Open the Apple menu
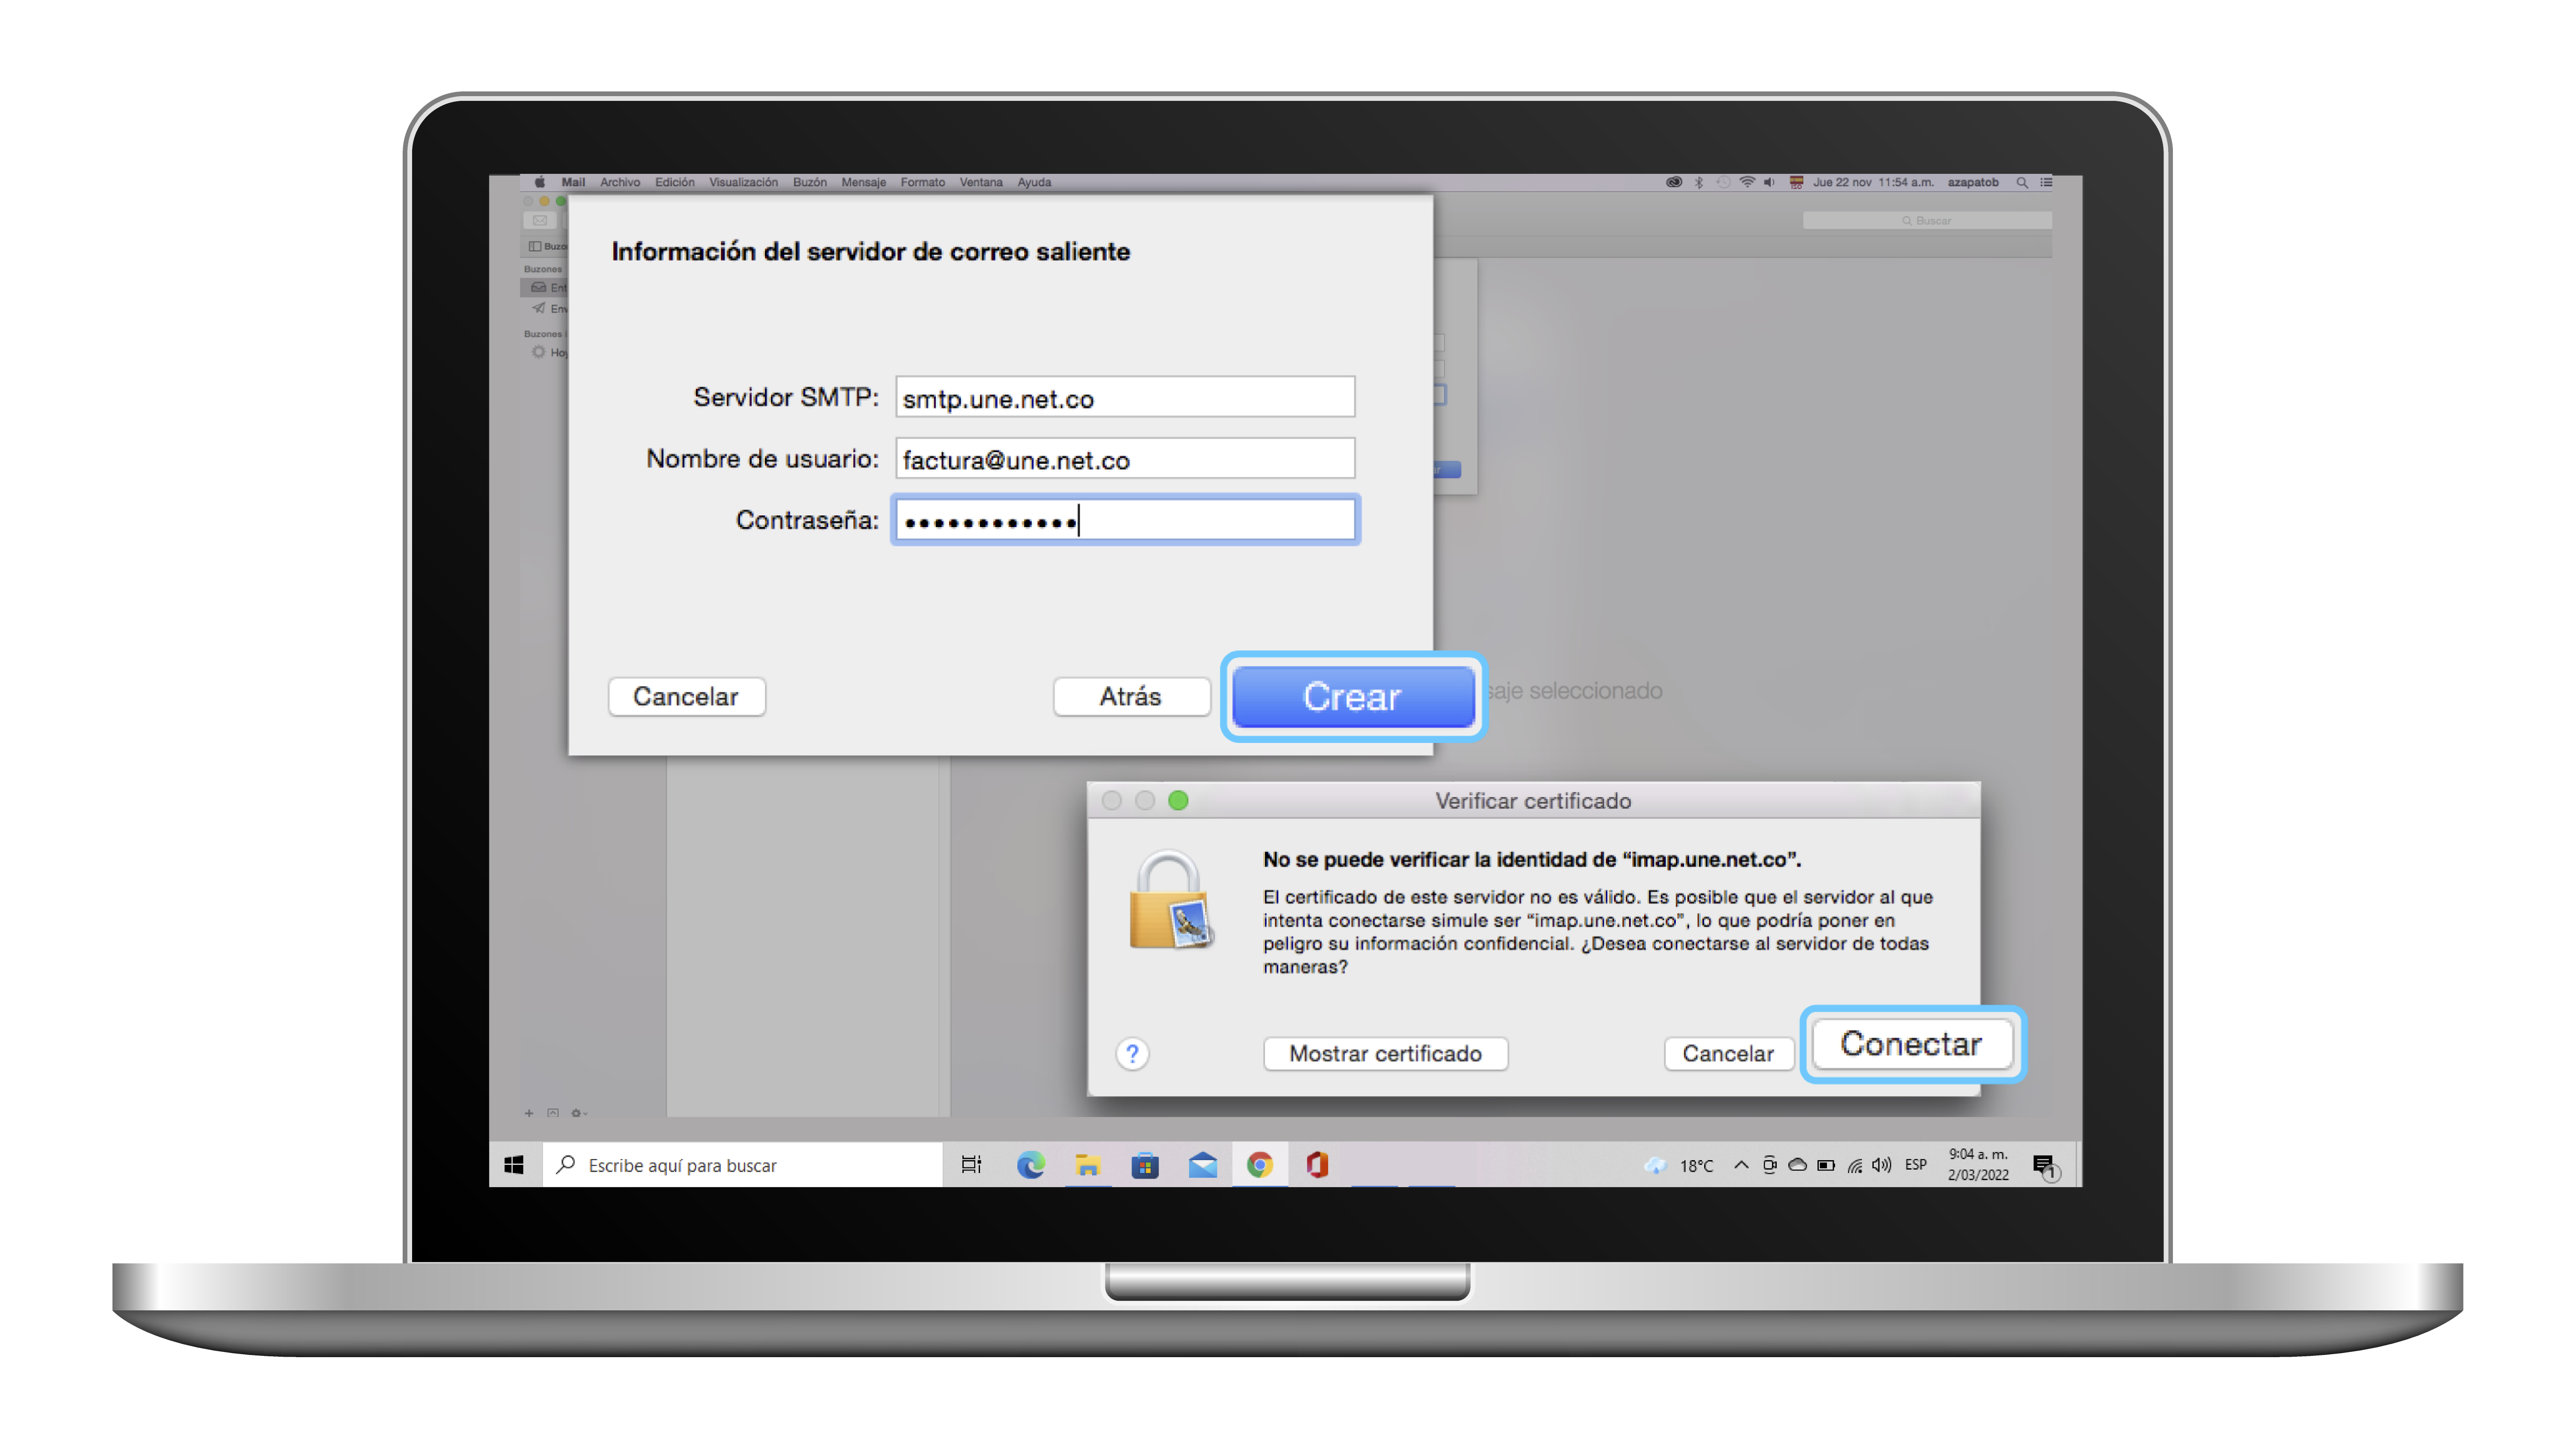Viewport: 2576px width, 1449px height. click(x=539, y=182)
